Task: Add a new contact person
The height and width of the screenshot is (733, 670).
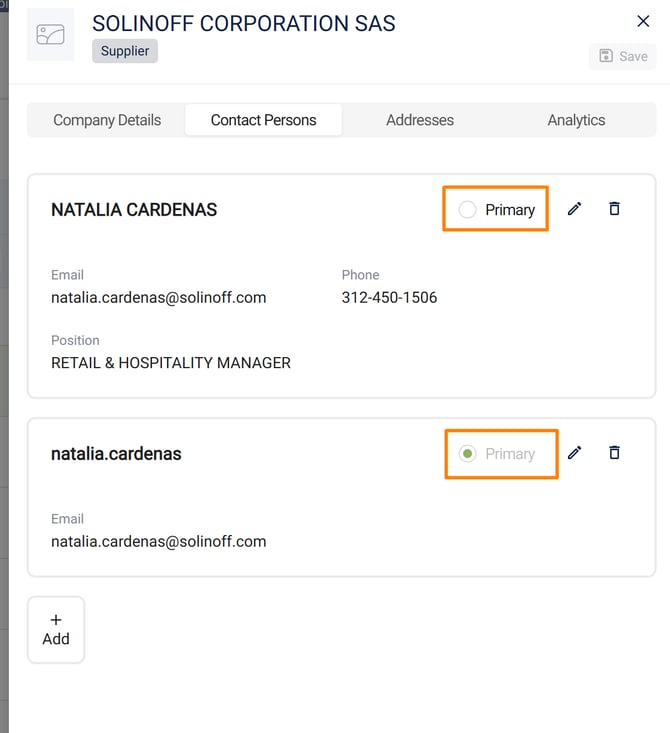Action: coord(56,629)
